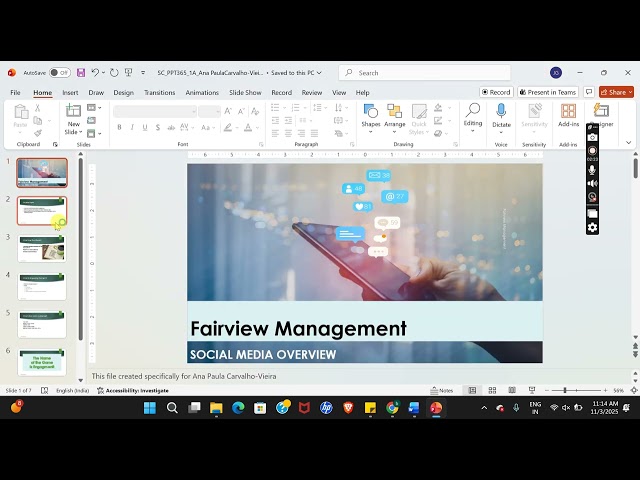Start presentation from beginning icon
This screenshot has width=640, height=480.
(x=129, y=73)
